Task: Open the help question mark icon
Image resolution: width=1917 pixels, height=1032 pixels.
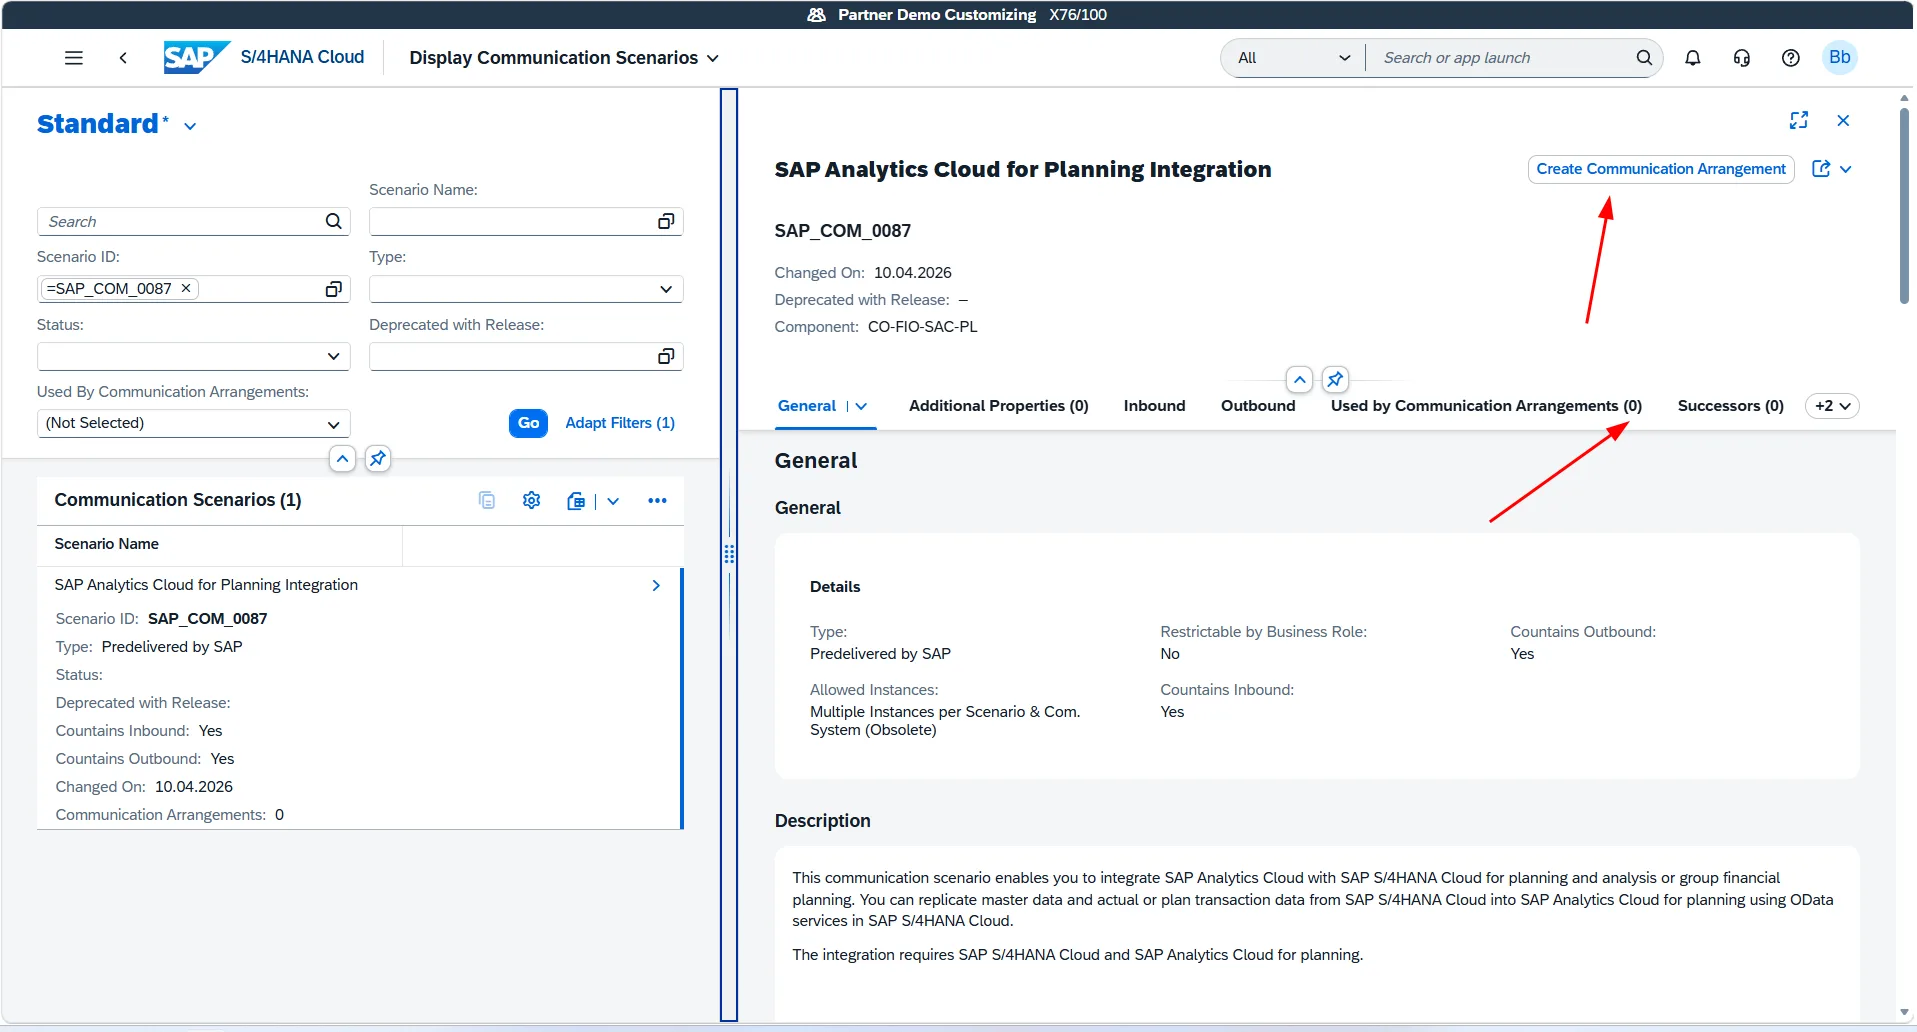Action: point(1790,58)
